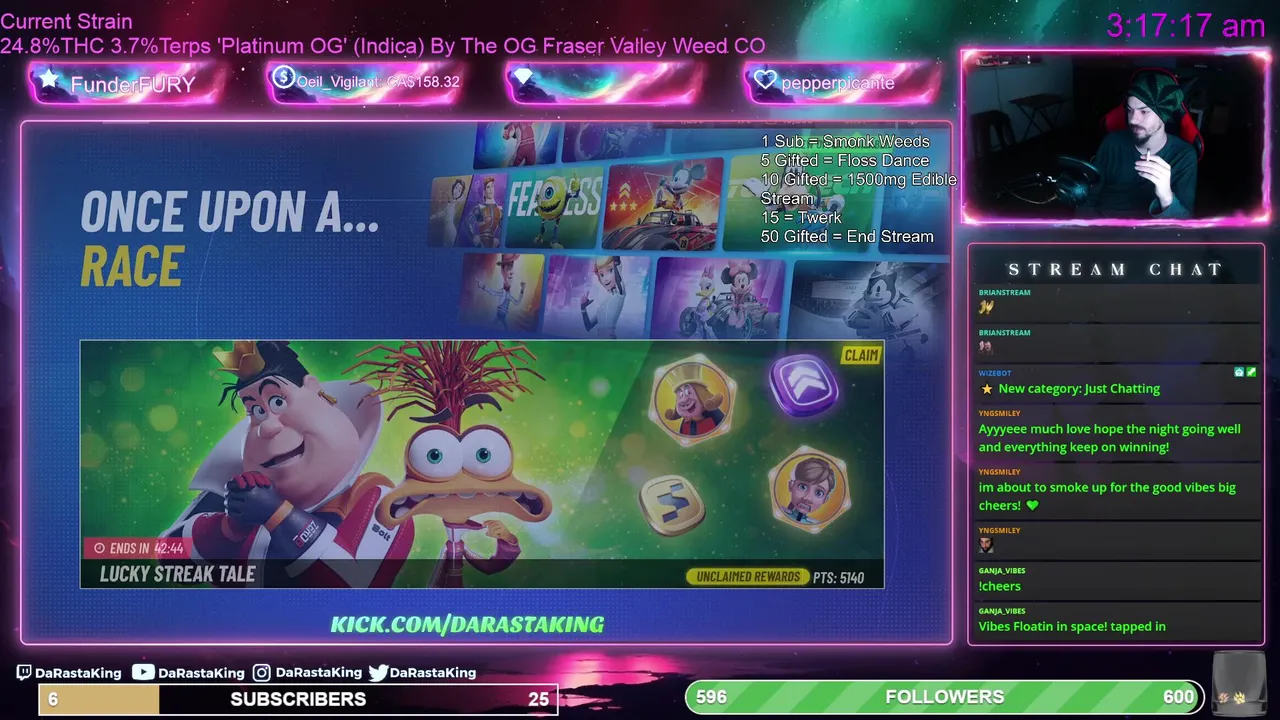Click '50 Gifted = End Stream' line
This screenshot has height=720, width=1280.
coord(847,236)
